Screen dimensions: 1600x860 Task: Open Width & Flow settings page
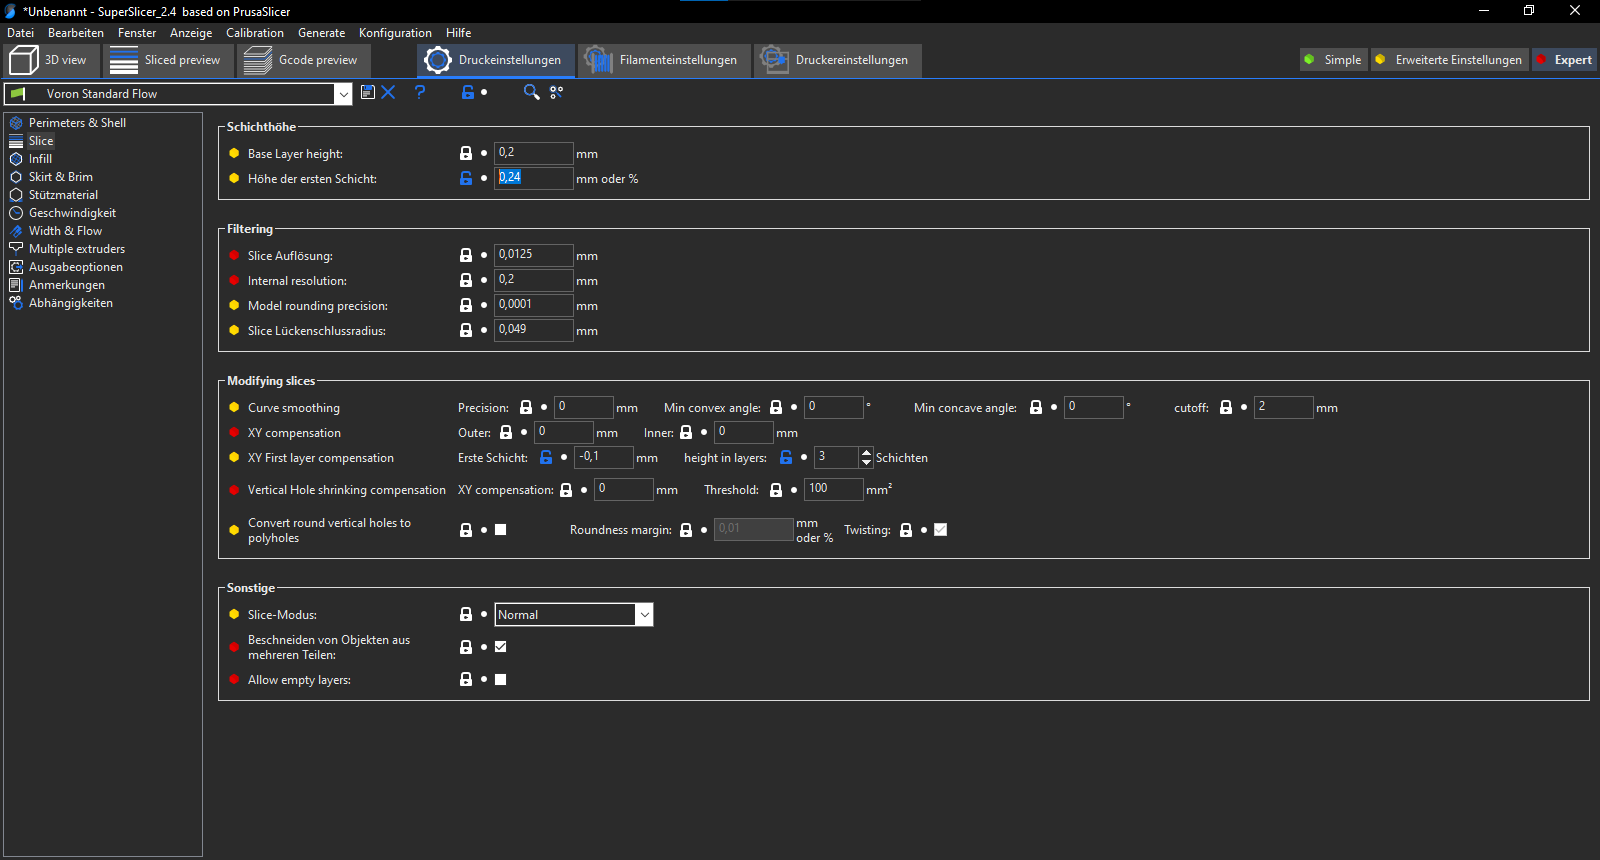[x=65, y=230]
